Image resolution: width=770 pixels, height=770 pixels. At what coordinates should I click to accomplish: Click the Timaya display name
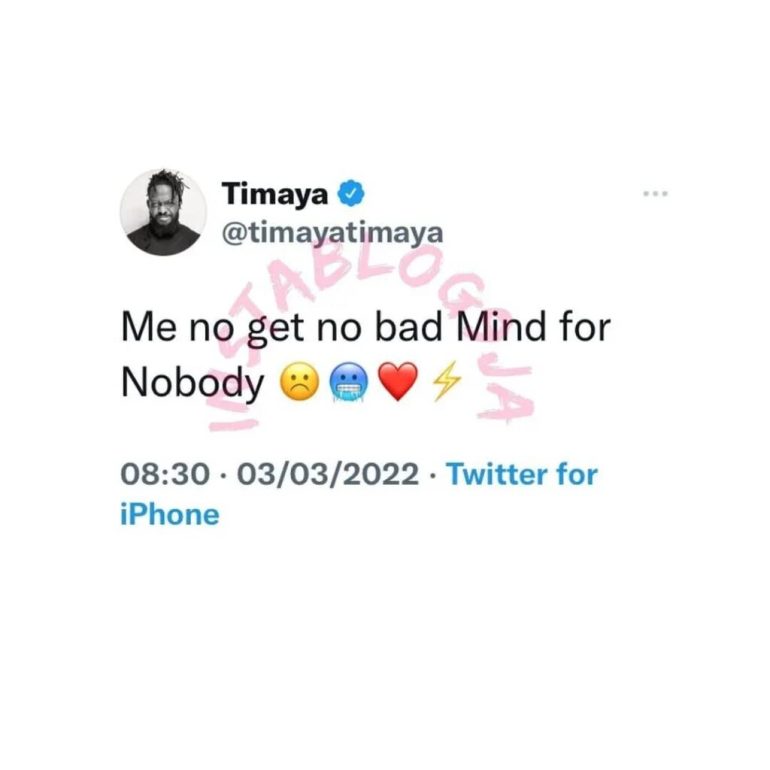pyautogui.click(x=275, y=193)
